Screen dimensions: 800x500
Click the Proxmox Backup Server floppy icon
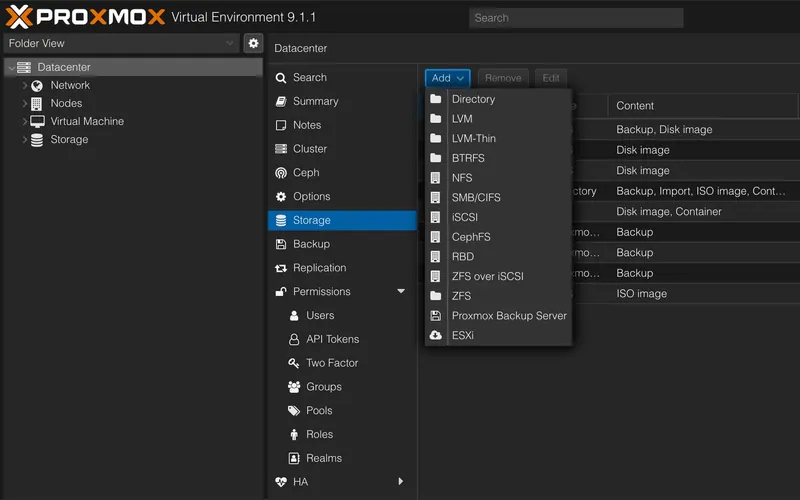(x=435, y=316)
